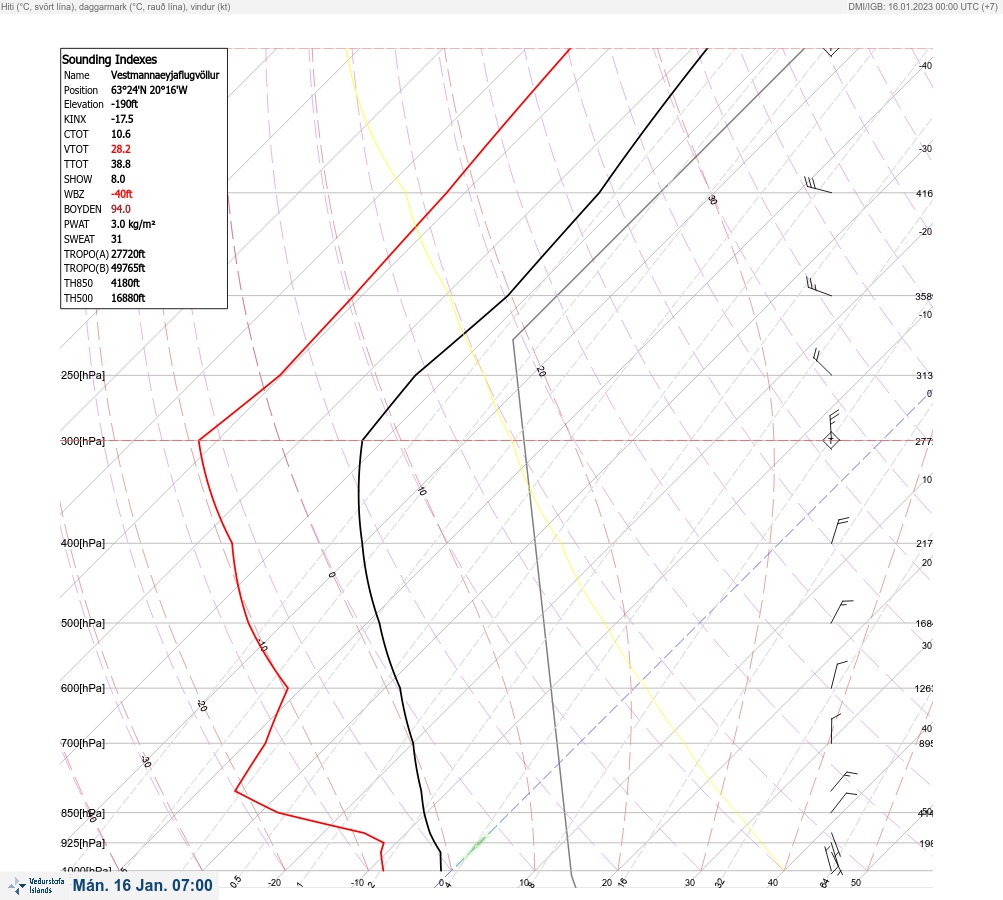Viewport: 1003px width, 900px height.
Task: Click TROPO(B) value 49765ft
Action: (128, 268)
